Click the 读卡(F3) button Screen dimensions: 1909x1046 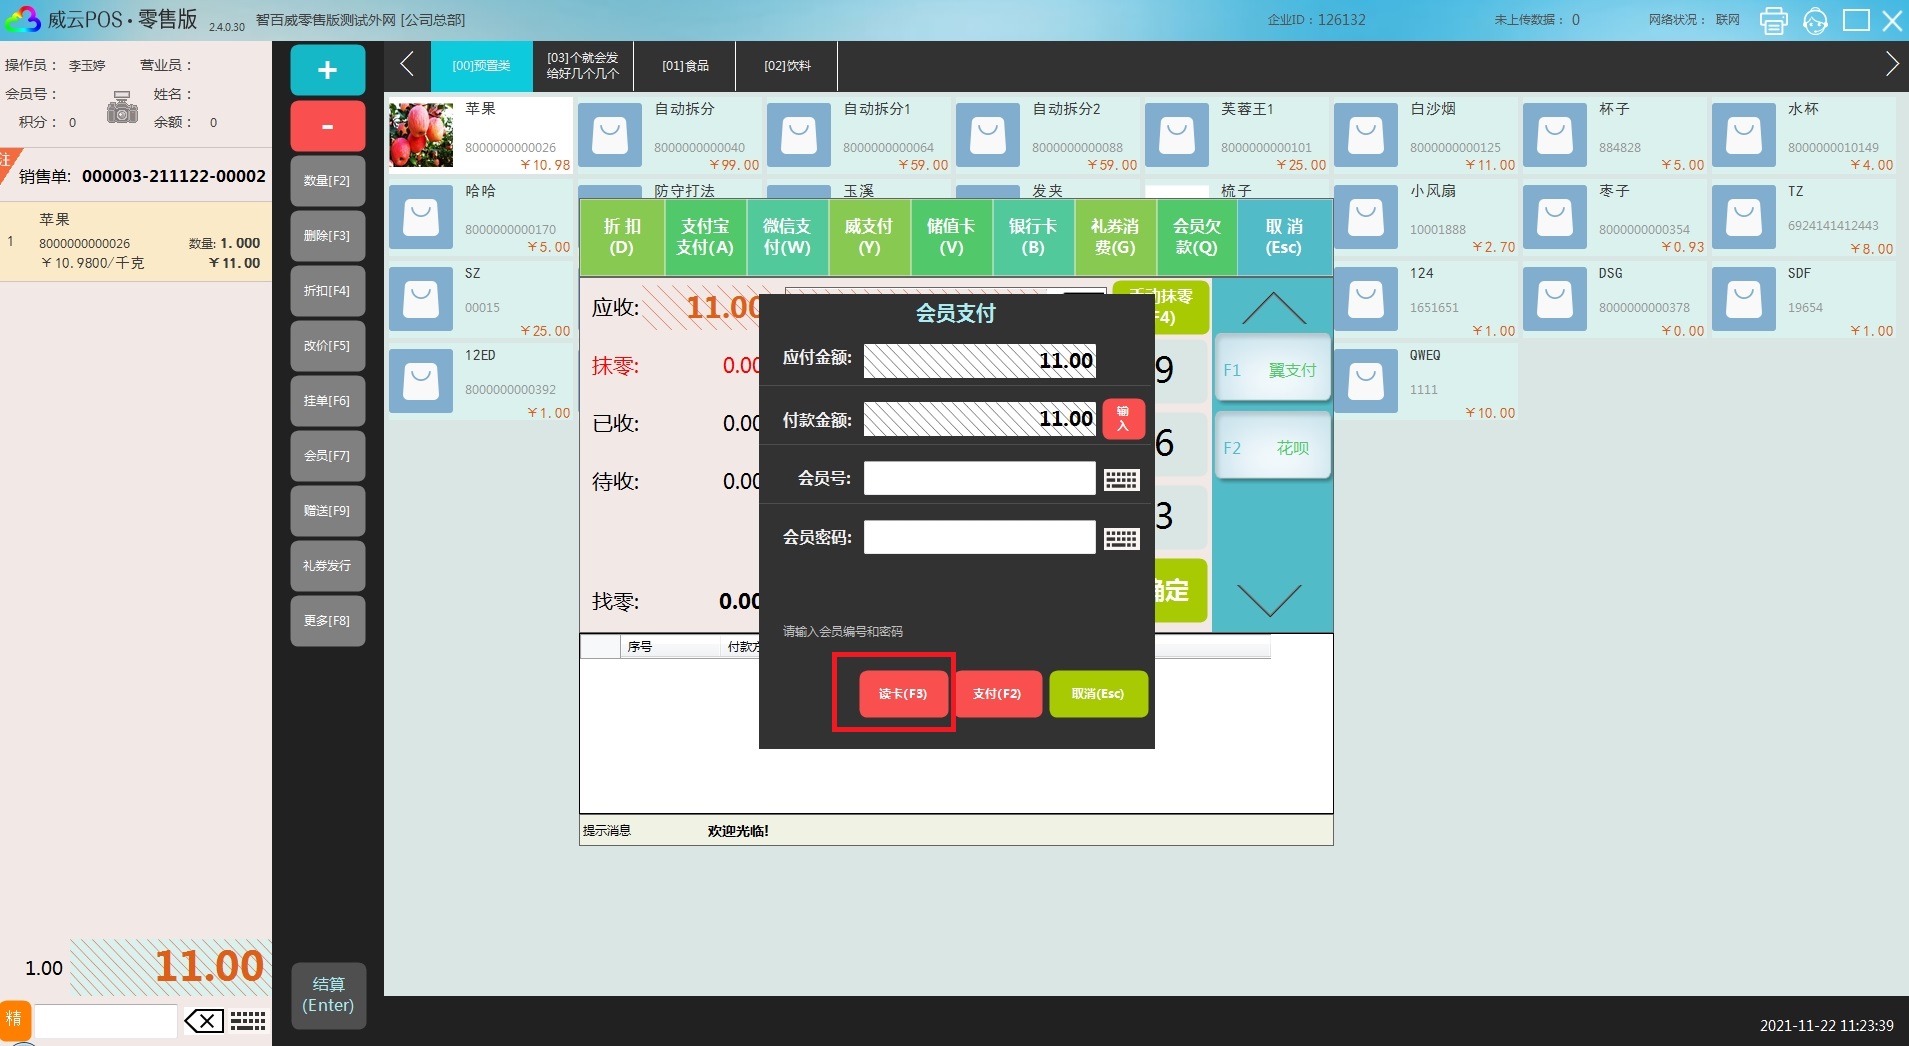coord(902,693)
